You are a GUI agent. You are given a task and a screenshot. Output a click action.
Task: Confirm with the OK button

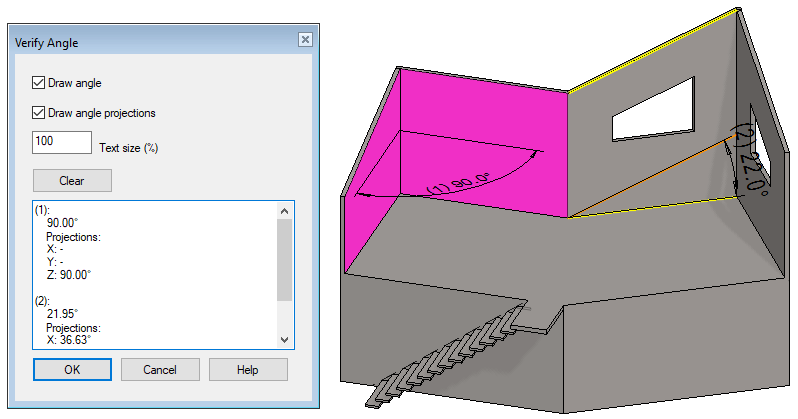pyautogui.click(x=72, y=370)
